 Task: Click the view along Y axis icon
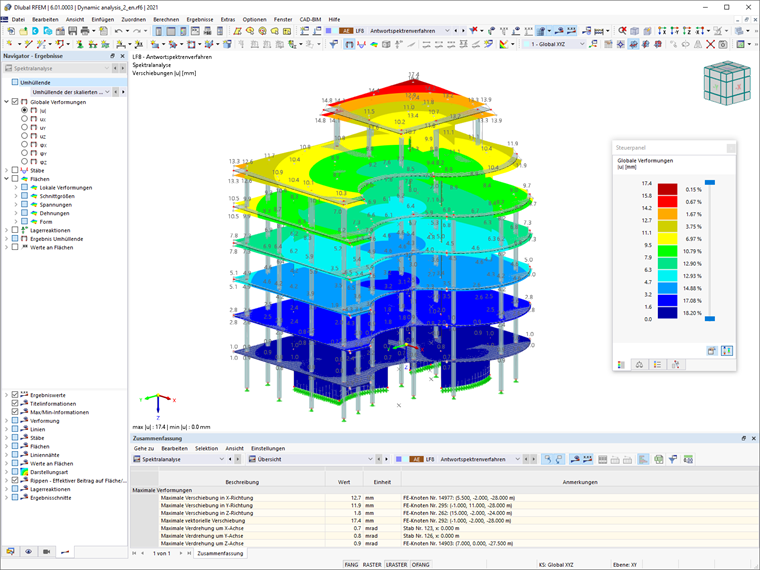[x=674, y=31]
